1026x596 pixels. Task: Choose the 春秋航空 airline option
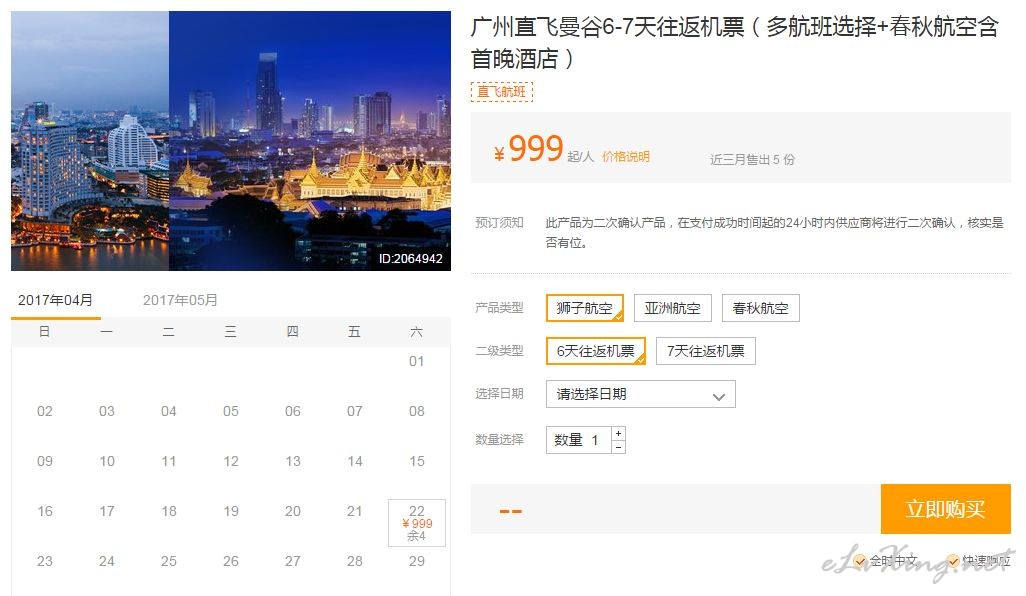click(760, 308)
